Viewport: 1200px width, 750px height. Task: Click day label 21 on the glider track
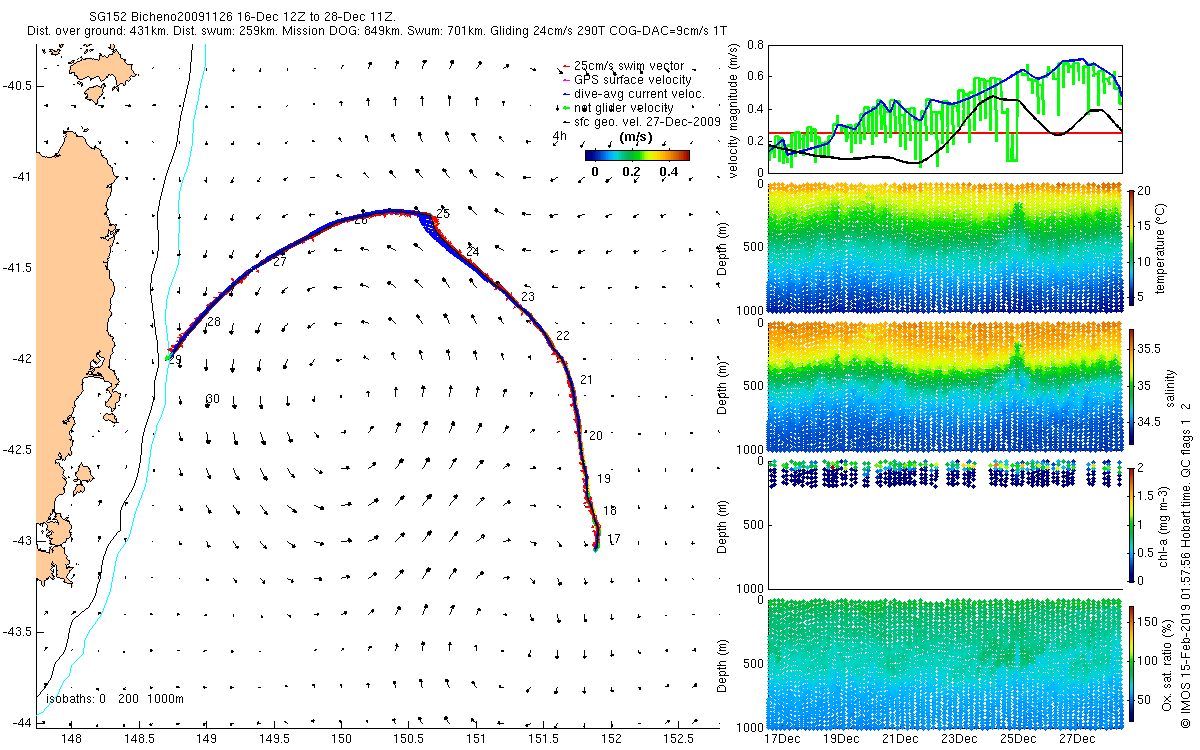coord(586,379)
